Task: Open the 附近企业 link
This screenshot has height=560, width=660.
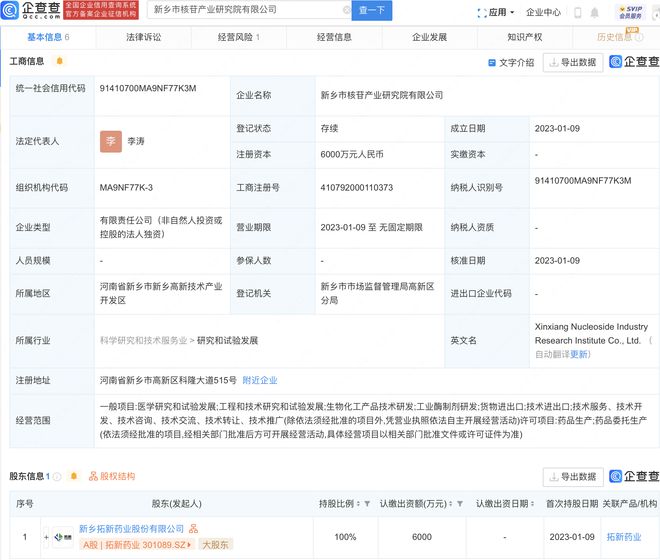Action: 260,380
